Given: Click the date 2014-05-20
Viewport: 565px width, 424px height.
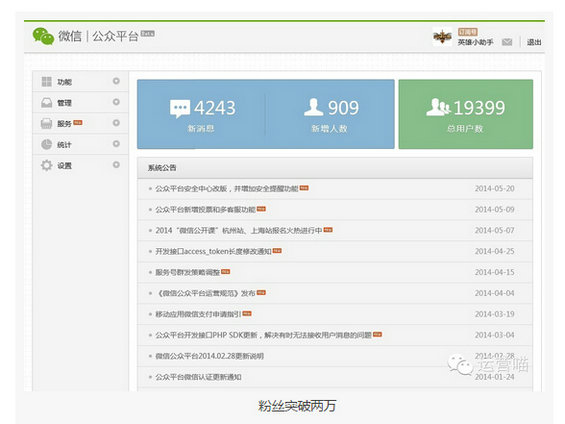Looking at the screenshot, I should pos(494,189).
